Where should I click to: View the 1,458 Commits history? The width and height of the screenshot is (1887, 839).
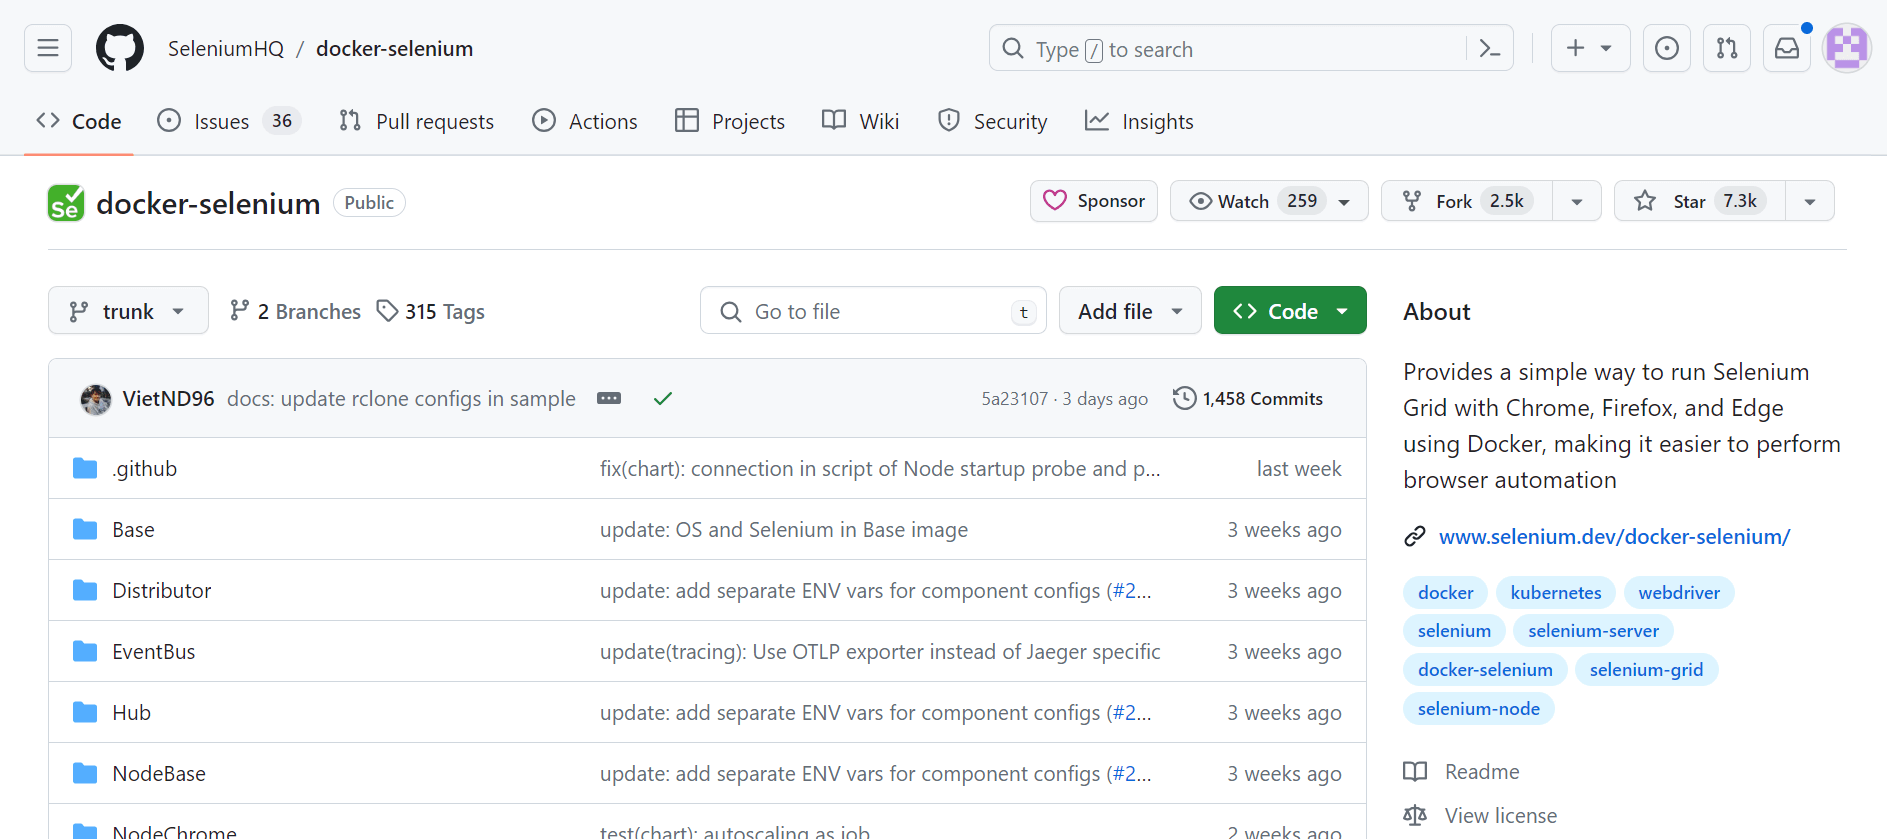[x=1248, y=398]
